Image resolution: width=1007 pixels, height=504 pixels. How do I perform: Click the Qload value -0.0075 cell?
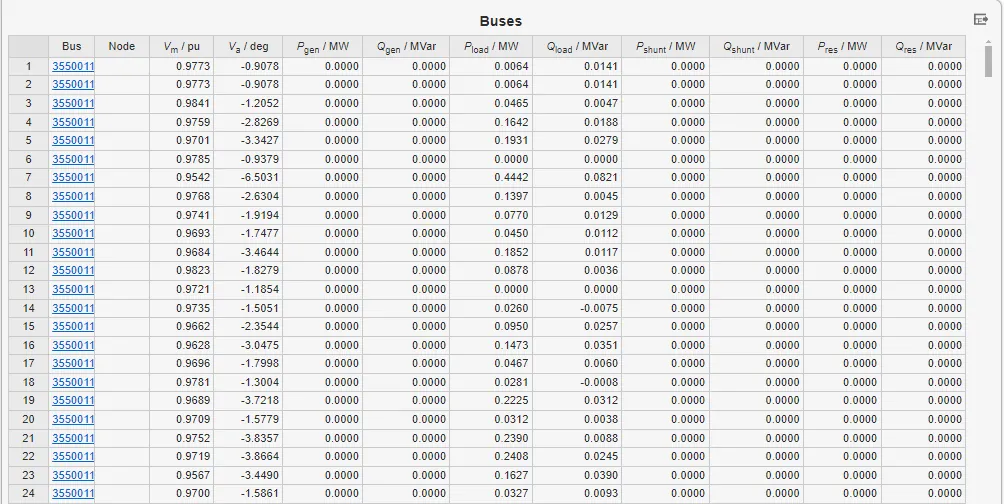pyautogui.click(x=577, y=308)
